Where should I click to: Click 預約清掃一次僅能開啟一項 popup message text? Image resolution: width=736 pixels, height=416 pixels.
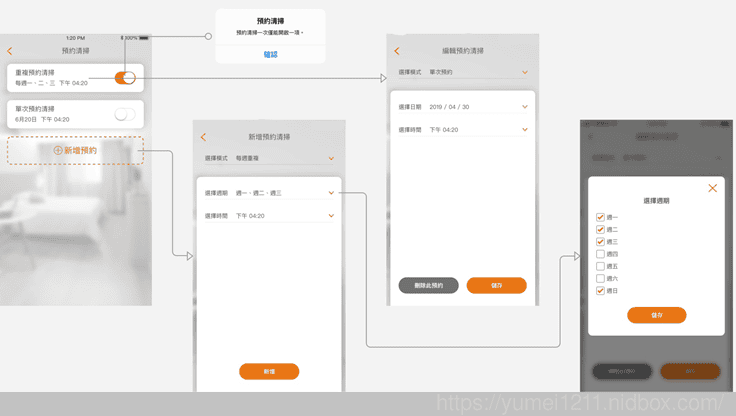point(270,33)
